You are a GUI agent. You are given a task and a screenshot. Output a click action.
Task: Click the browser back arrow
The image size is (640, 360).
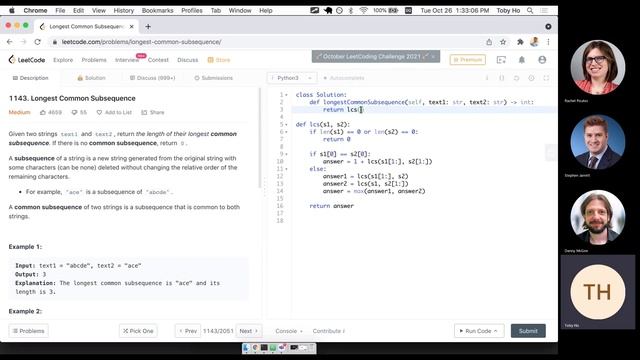click(10, 42)
